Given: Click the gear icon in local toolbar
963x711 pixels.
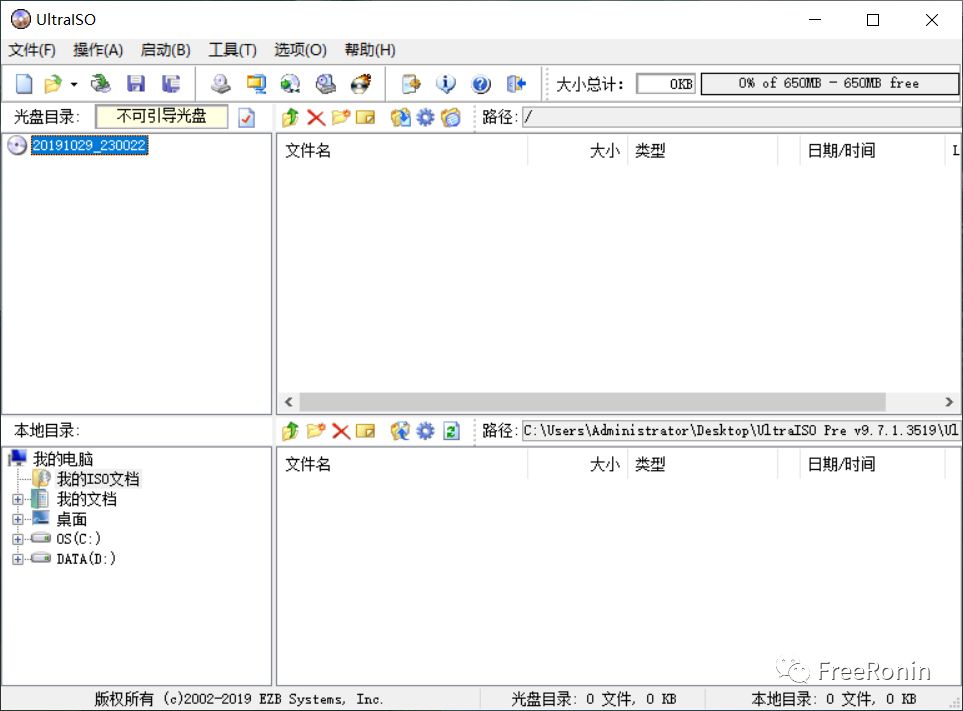Looking at the screenshot, I should pos(425,431).
